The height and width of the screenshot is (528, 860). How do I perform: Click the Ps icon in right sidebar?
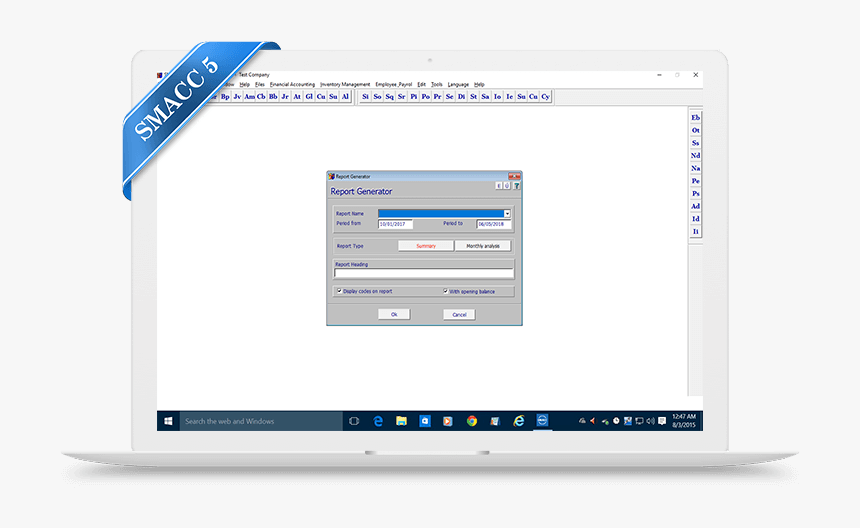click(695, 194)
